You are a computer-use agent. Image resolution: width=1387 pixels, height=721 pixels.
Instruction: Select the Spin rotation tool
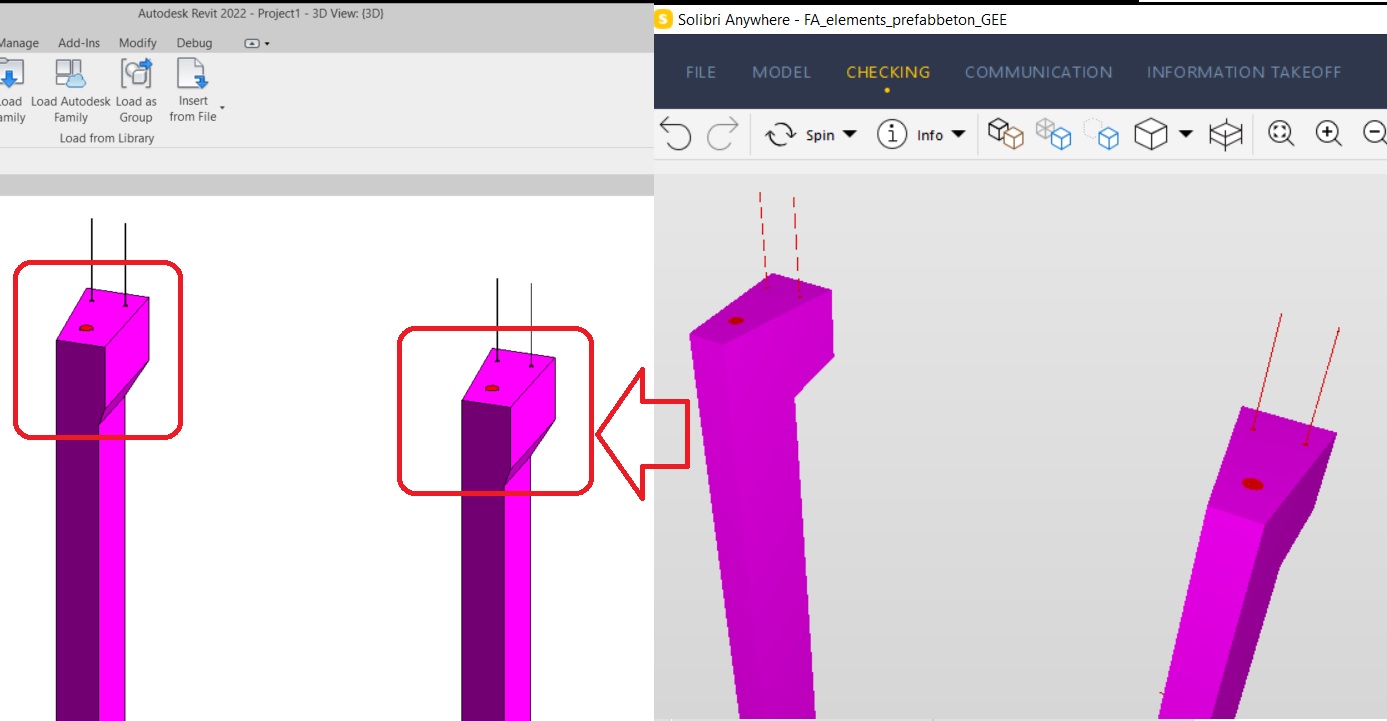pos(780,133)
